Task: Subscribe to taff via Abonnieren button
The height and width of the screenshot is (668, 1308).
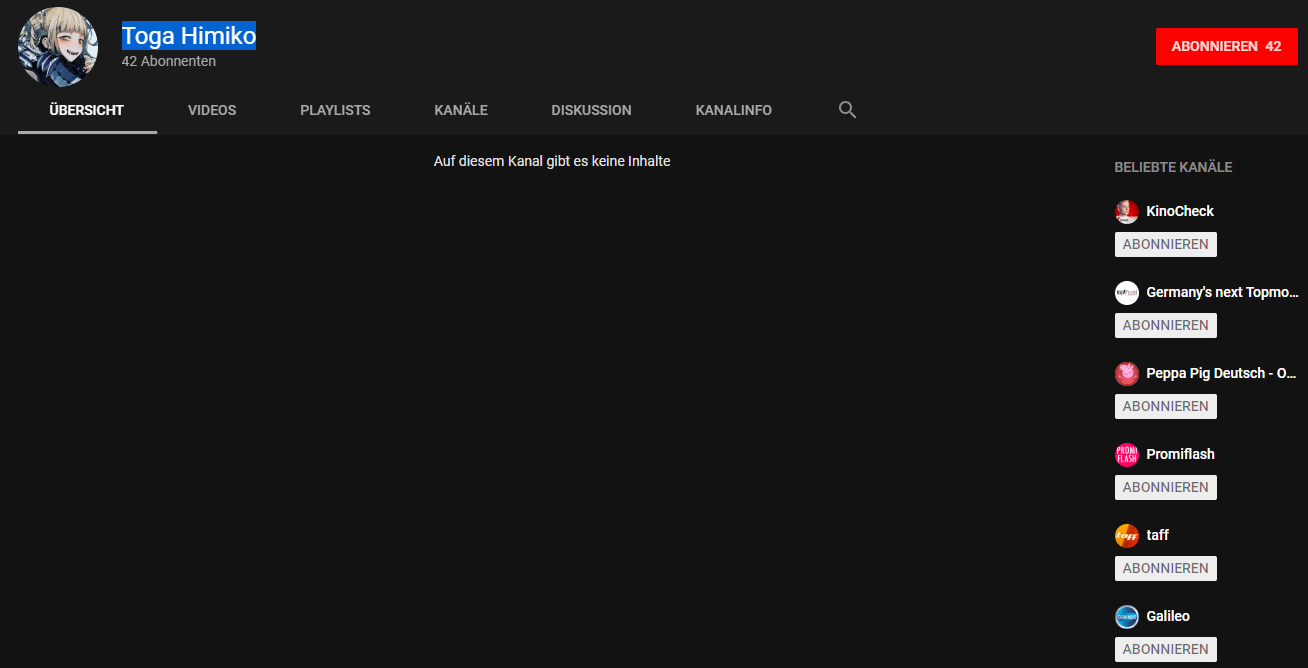Action: coord(1166,568)
